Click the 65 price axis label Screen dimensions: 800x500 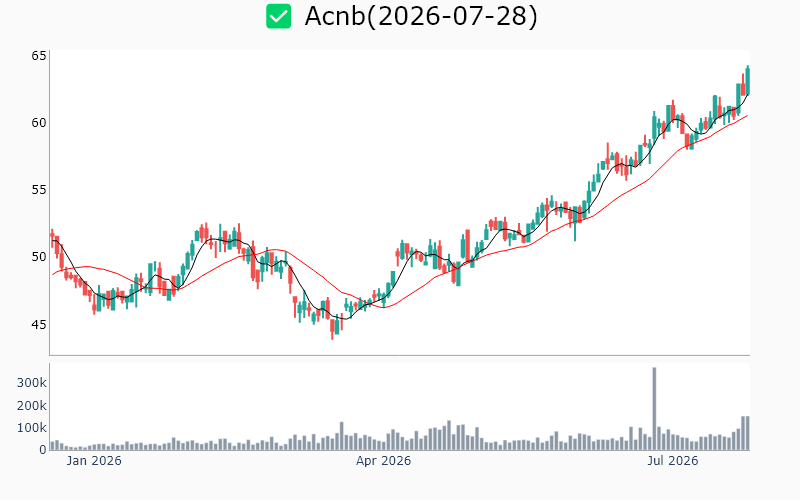pyautogui.click(x=39, y=56)
